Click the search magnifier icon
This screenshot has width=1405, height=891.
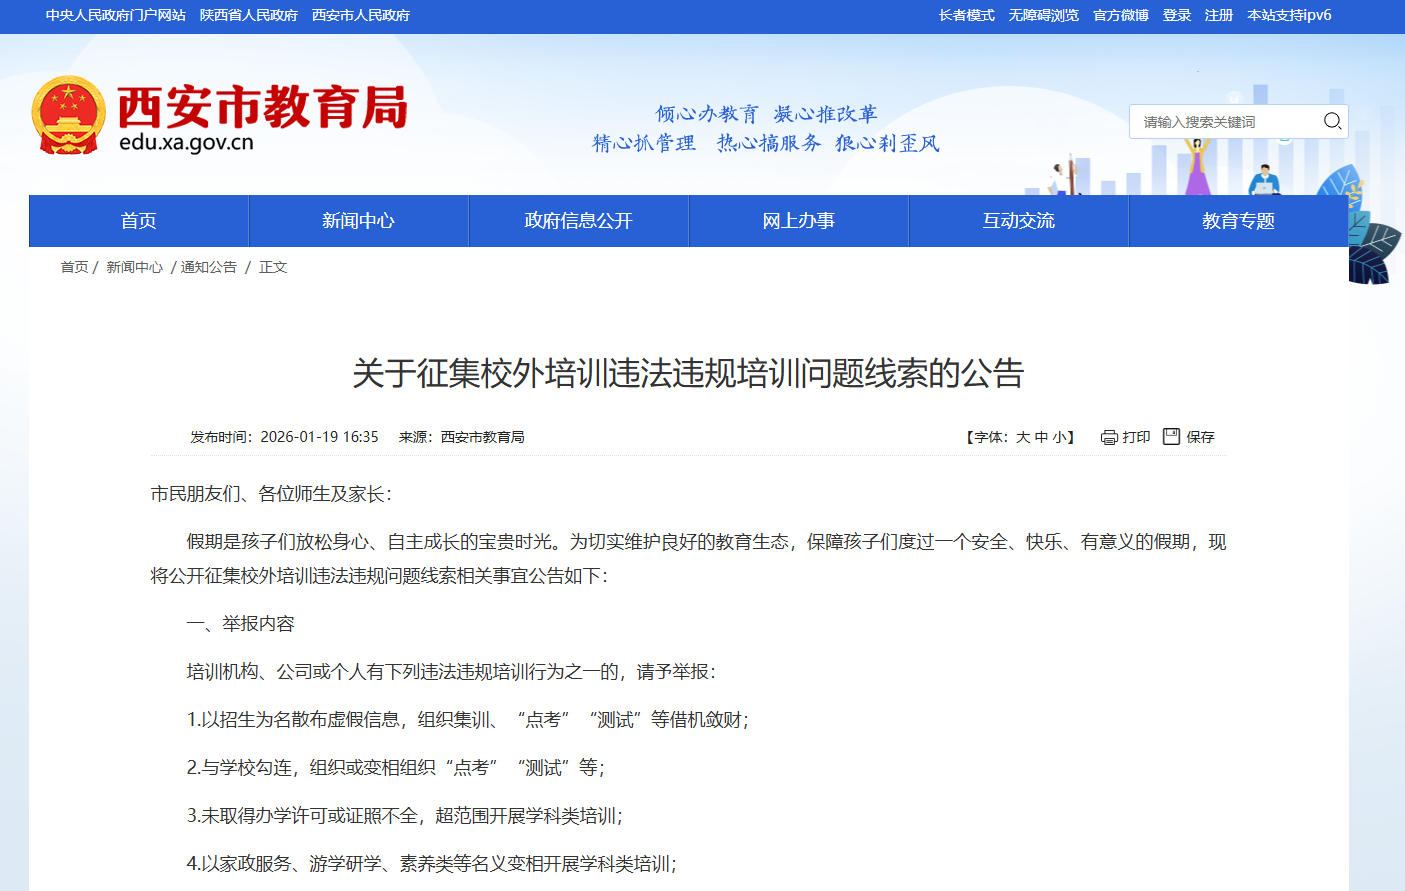click(1332, 121)
